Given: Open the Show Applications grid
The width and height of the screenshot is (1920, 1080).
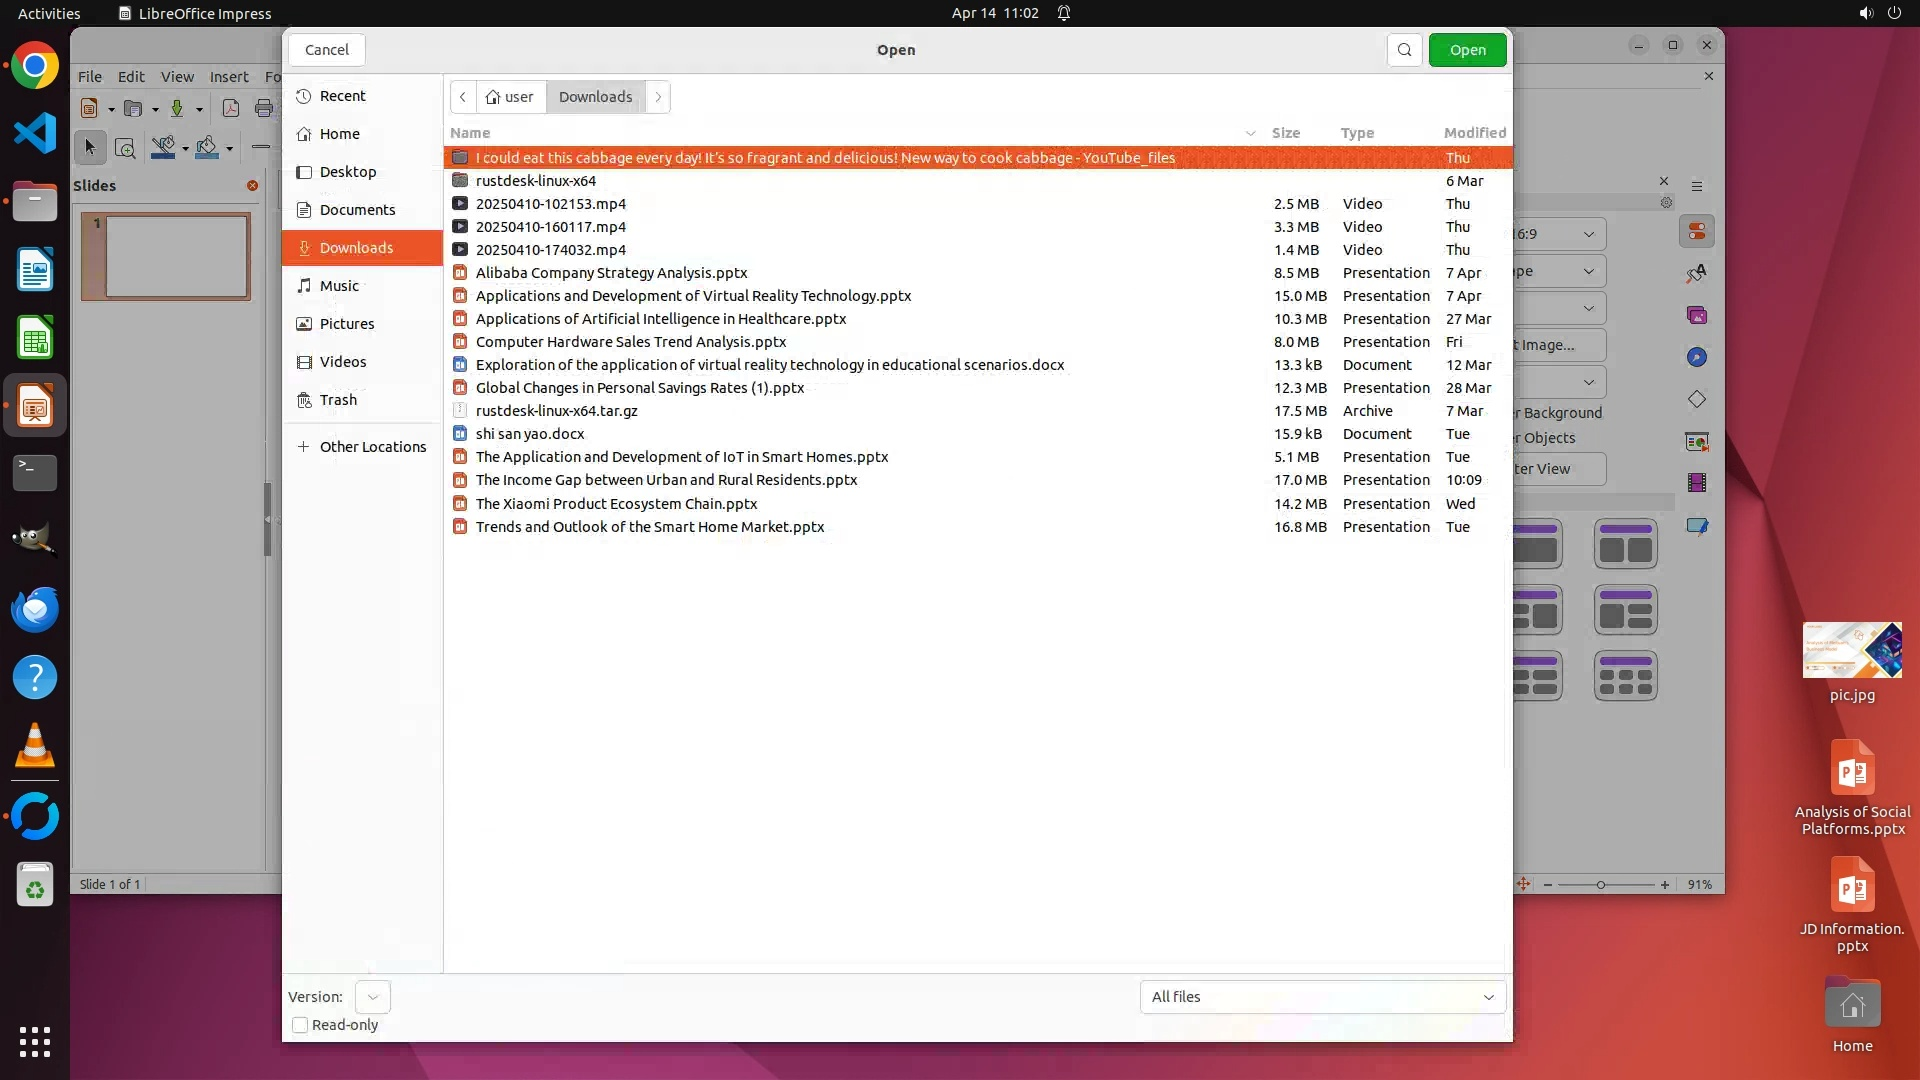Looking at the screenshot, I should tap(35, 1041).
